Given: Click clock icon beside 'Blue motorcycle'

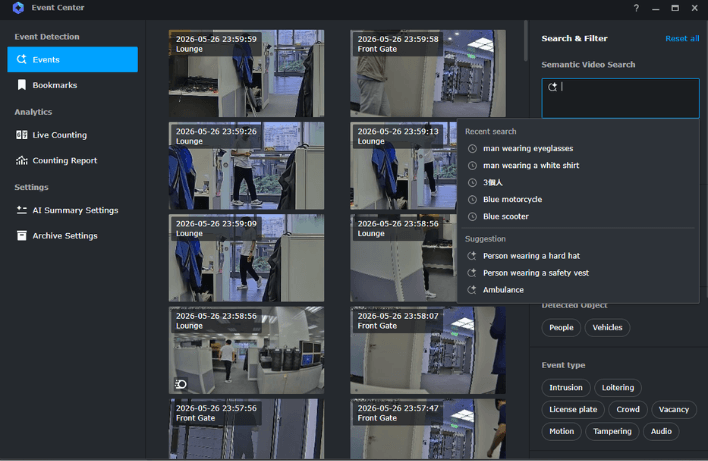Looking at the screenshot, I should (472, 200).
